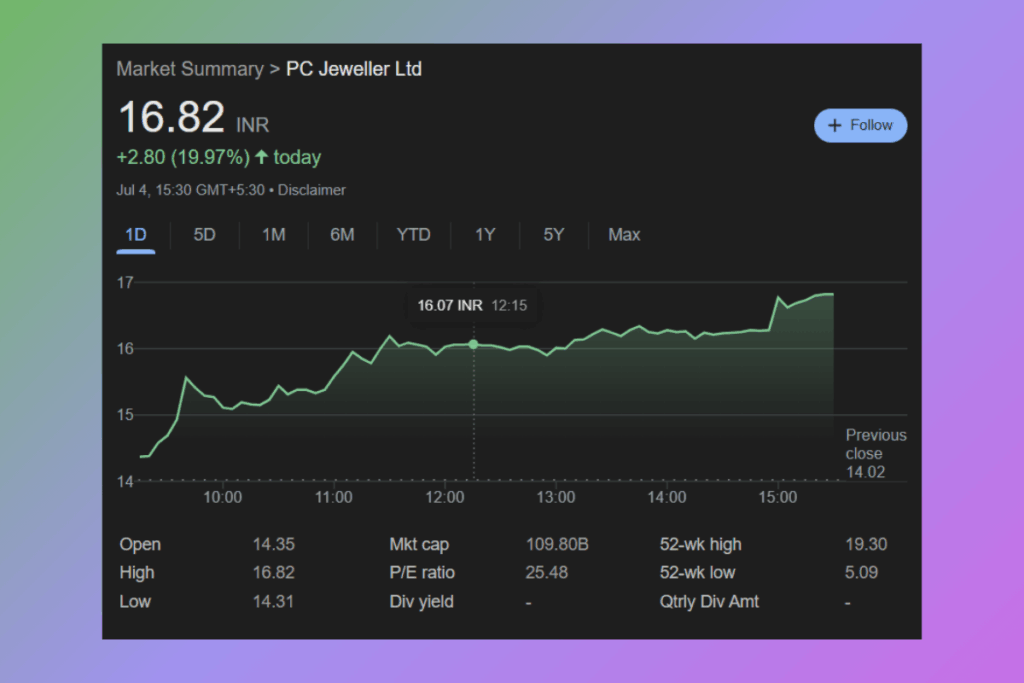Click the PC Jeweller Ltd title

point(354,69)
